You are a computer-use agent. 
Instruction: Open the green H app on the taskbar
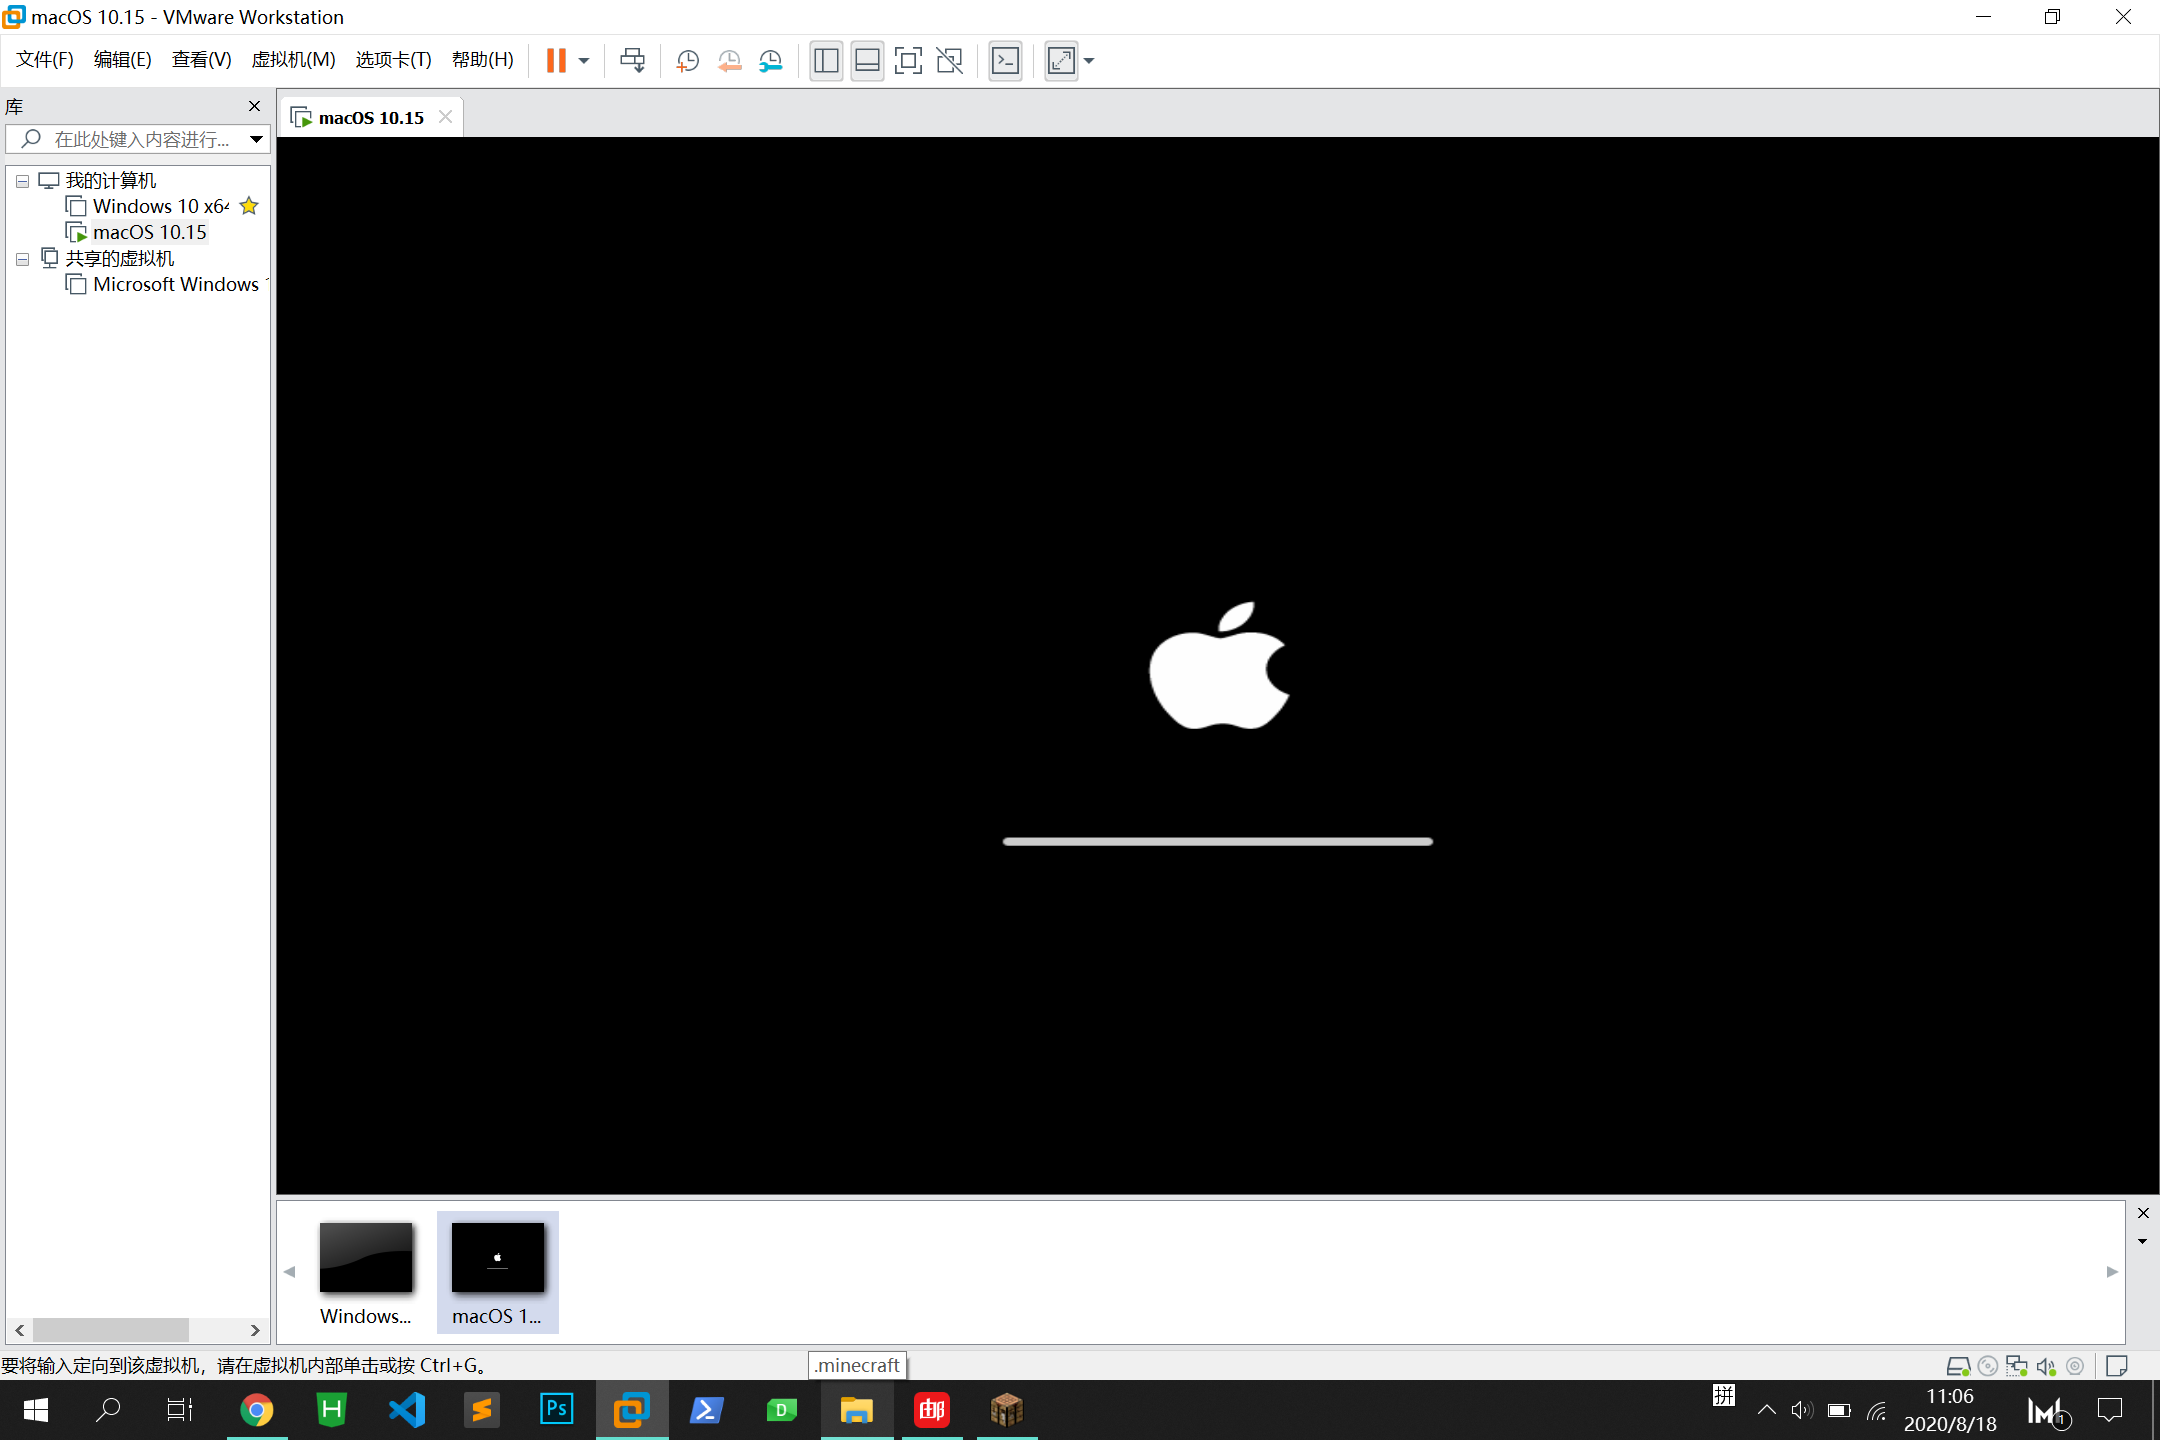click(x=332, y=1410)
